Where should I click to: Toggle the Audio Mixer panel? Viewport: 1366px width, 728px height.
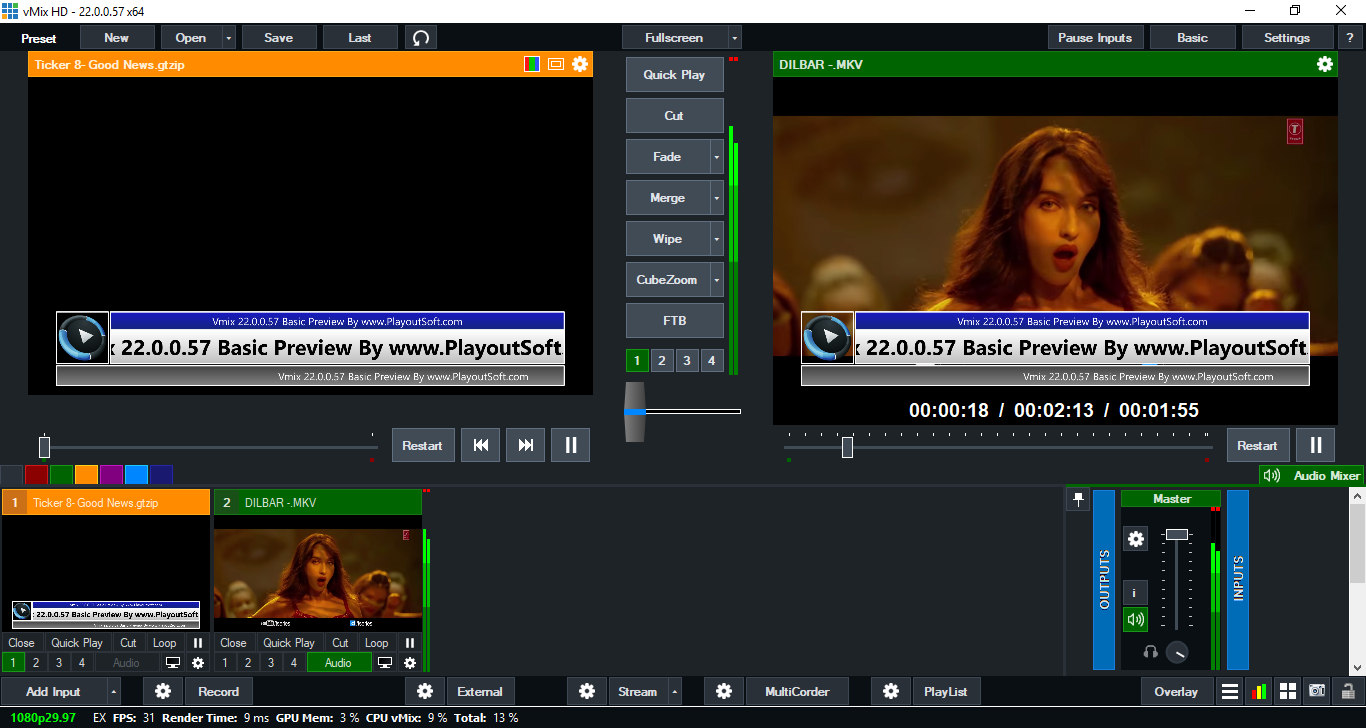click(x=1311, y=476)
